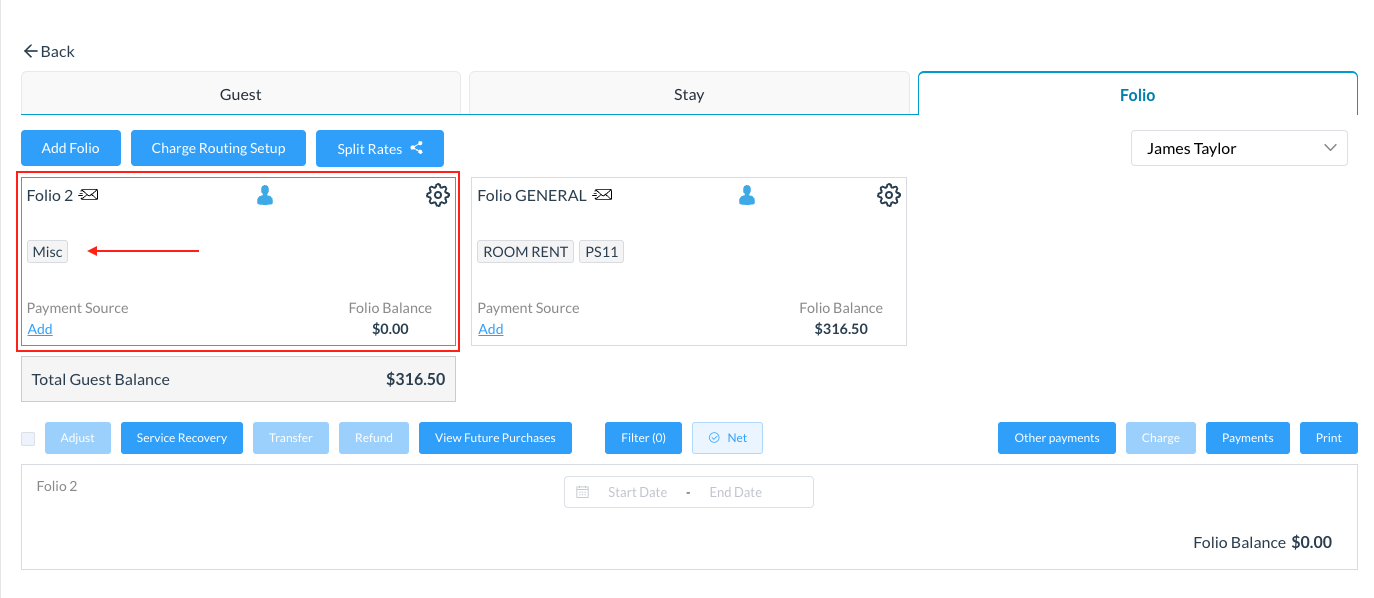Open the Filter (0) dropdown

coord(642,437)
